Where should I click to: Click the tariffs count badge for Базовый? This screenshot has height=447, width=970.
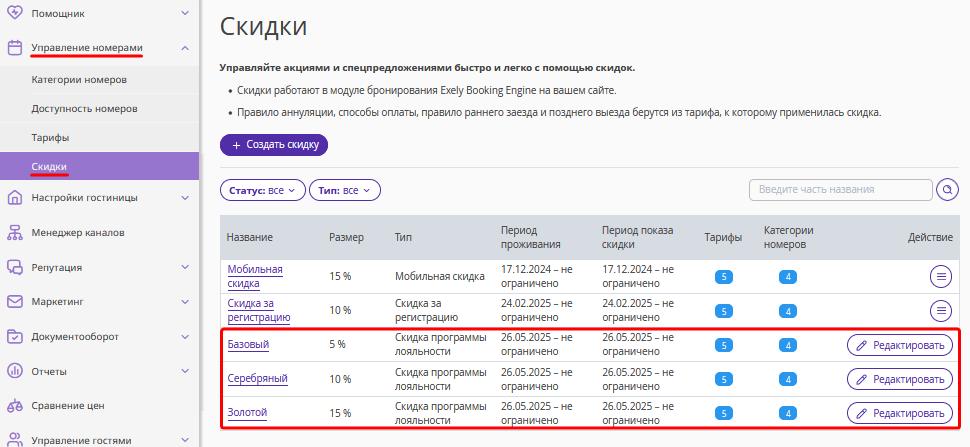[x=724, y=345]
